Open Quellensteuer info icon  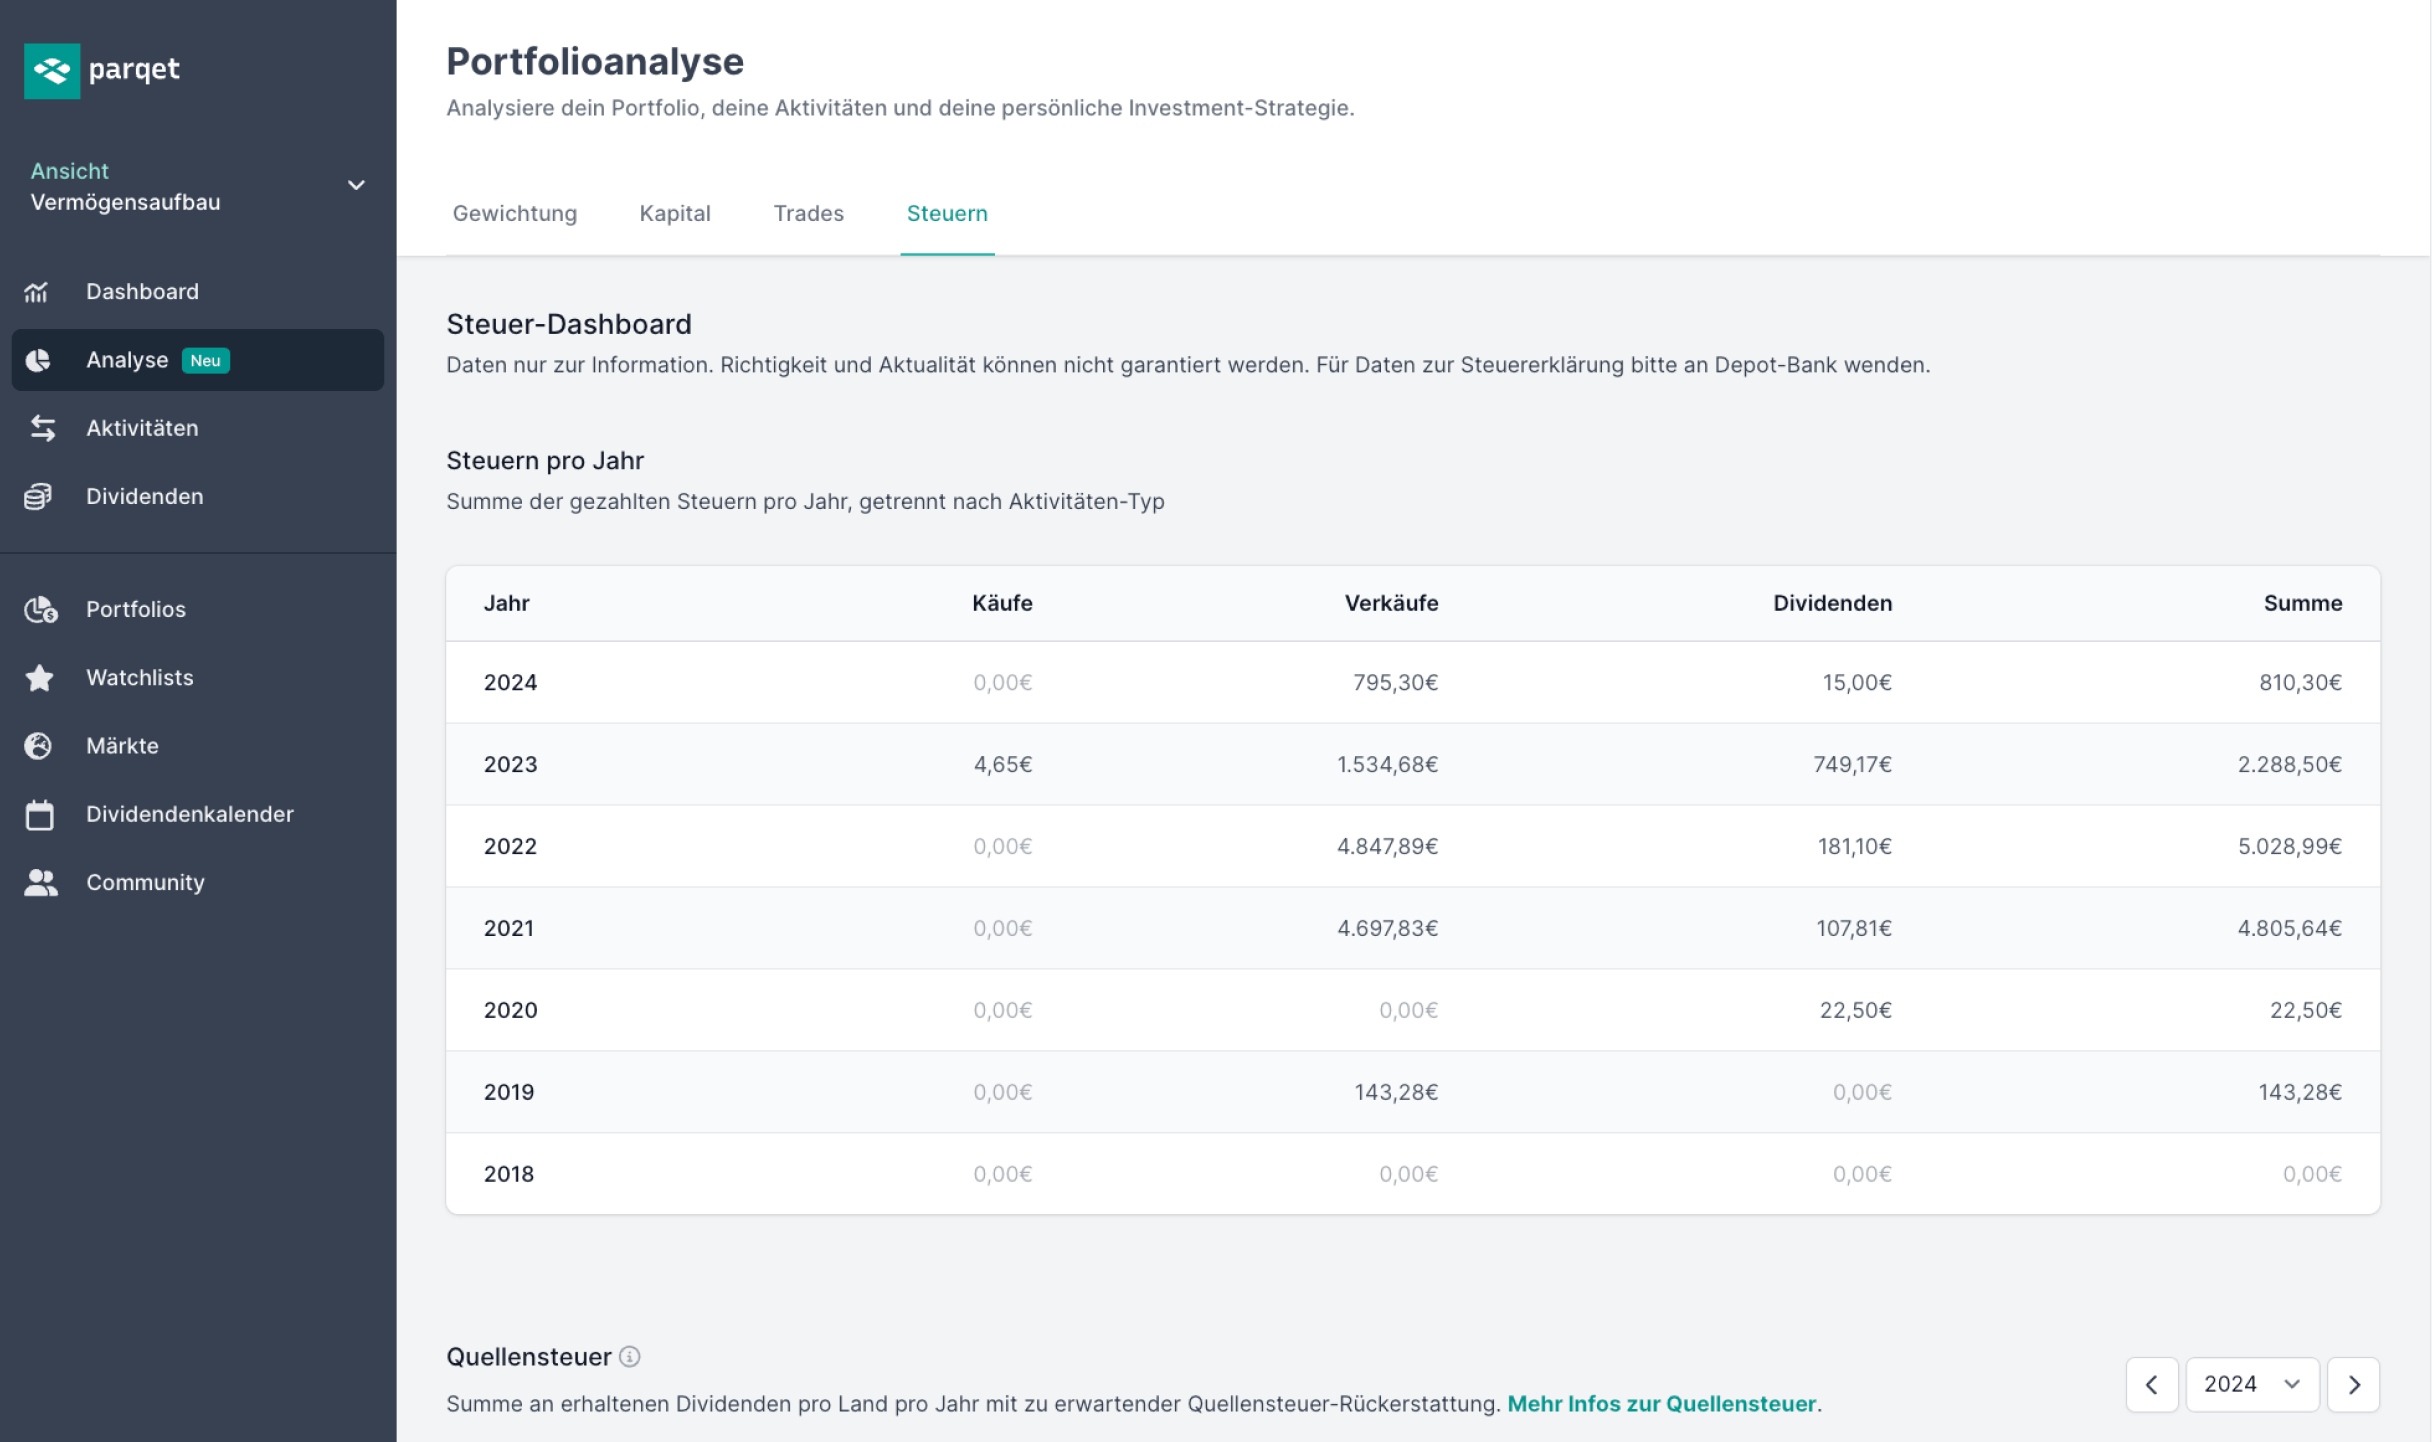point(629,1357)
